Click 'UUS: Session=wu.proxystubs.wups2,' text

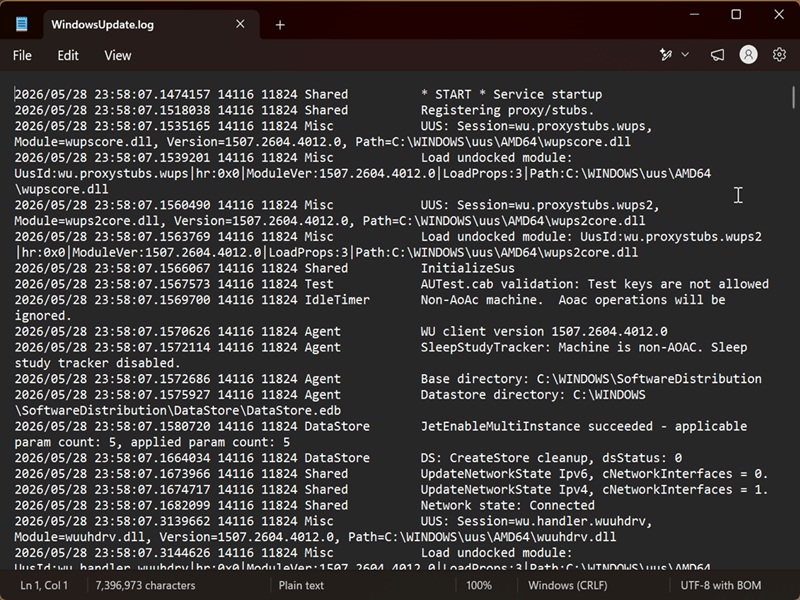[540, 205]
